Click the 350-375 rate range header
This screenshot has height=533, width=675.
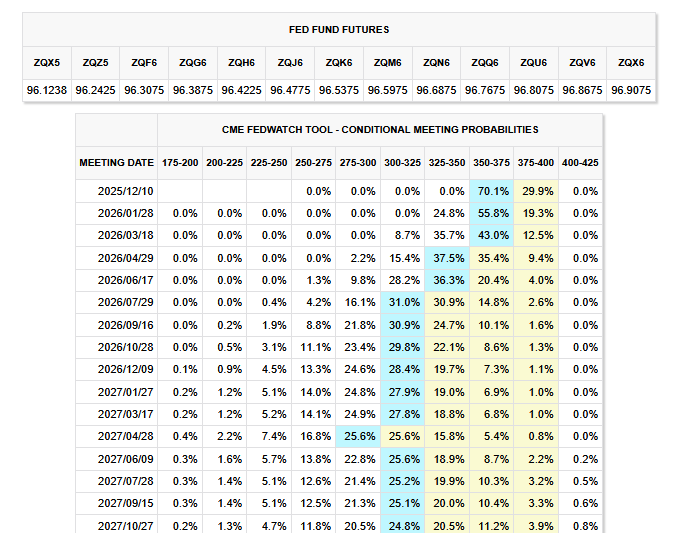tap(489, 162)
